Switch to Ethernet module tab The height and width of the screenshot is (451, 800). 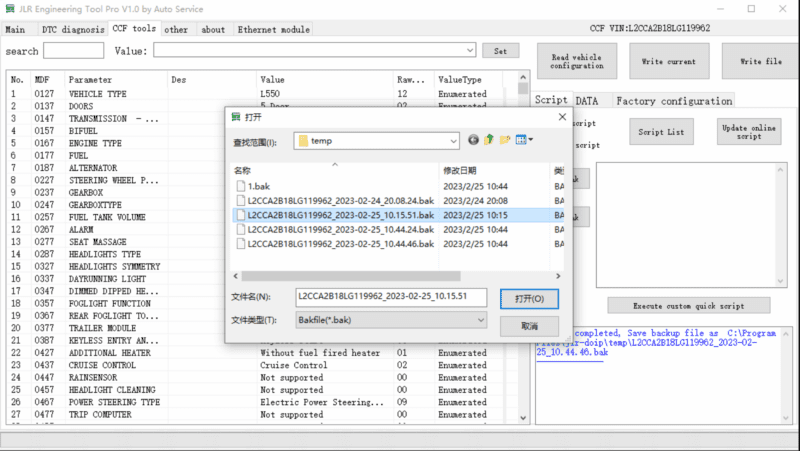[x=273, y=30]
